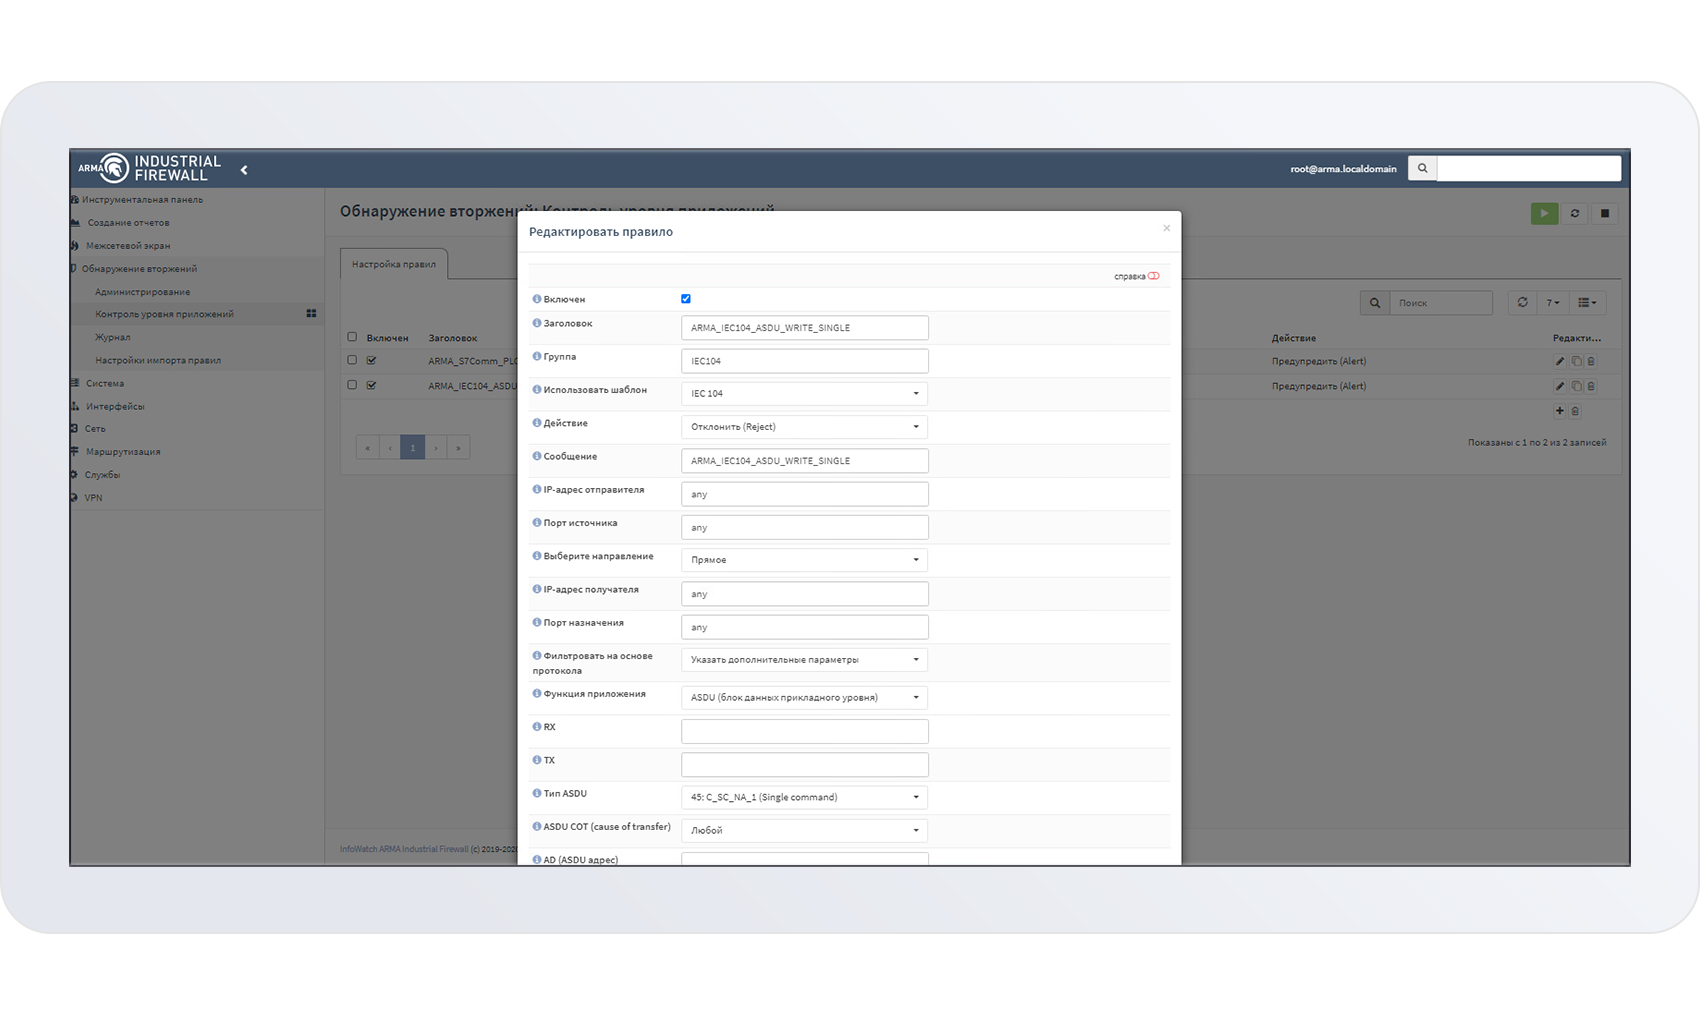Click the green start service button
Viewport: 1700px width, 1015px height.
(1544, 213)
